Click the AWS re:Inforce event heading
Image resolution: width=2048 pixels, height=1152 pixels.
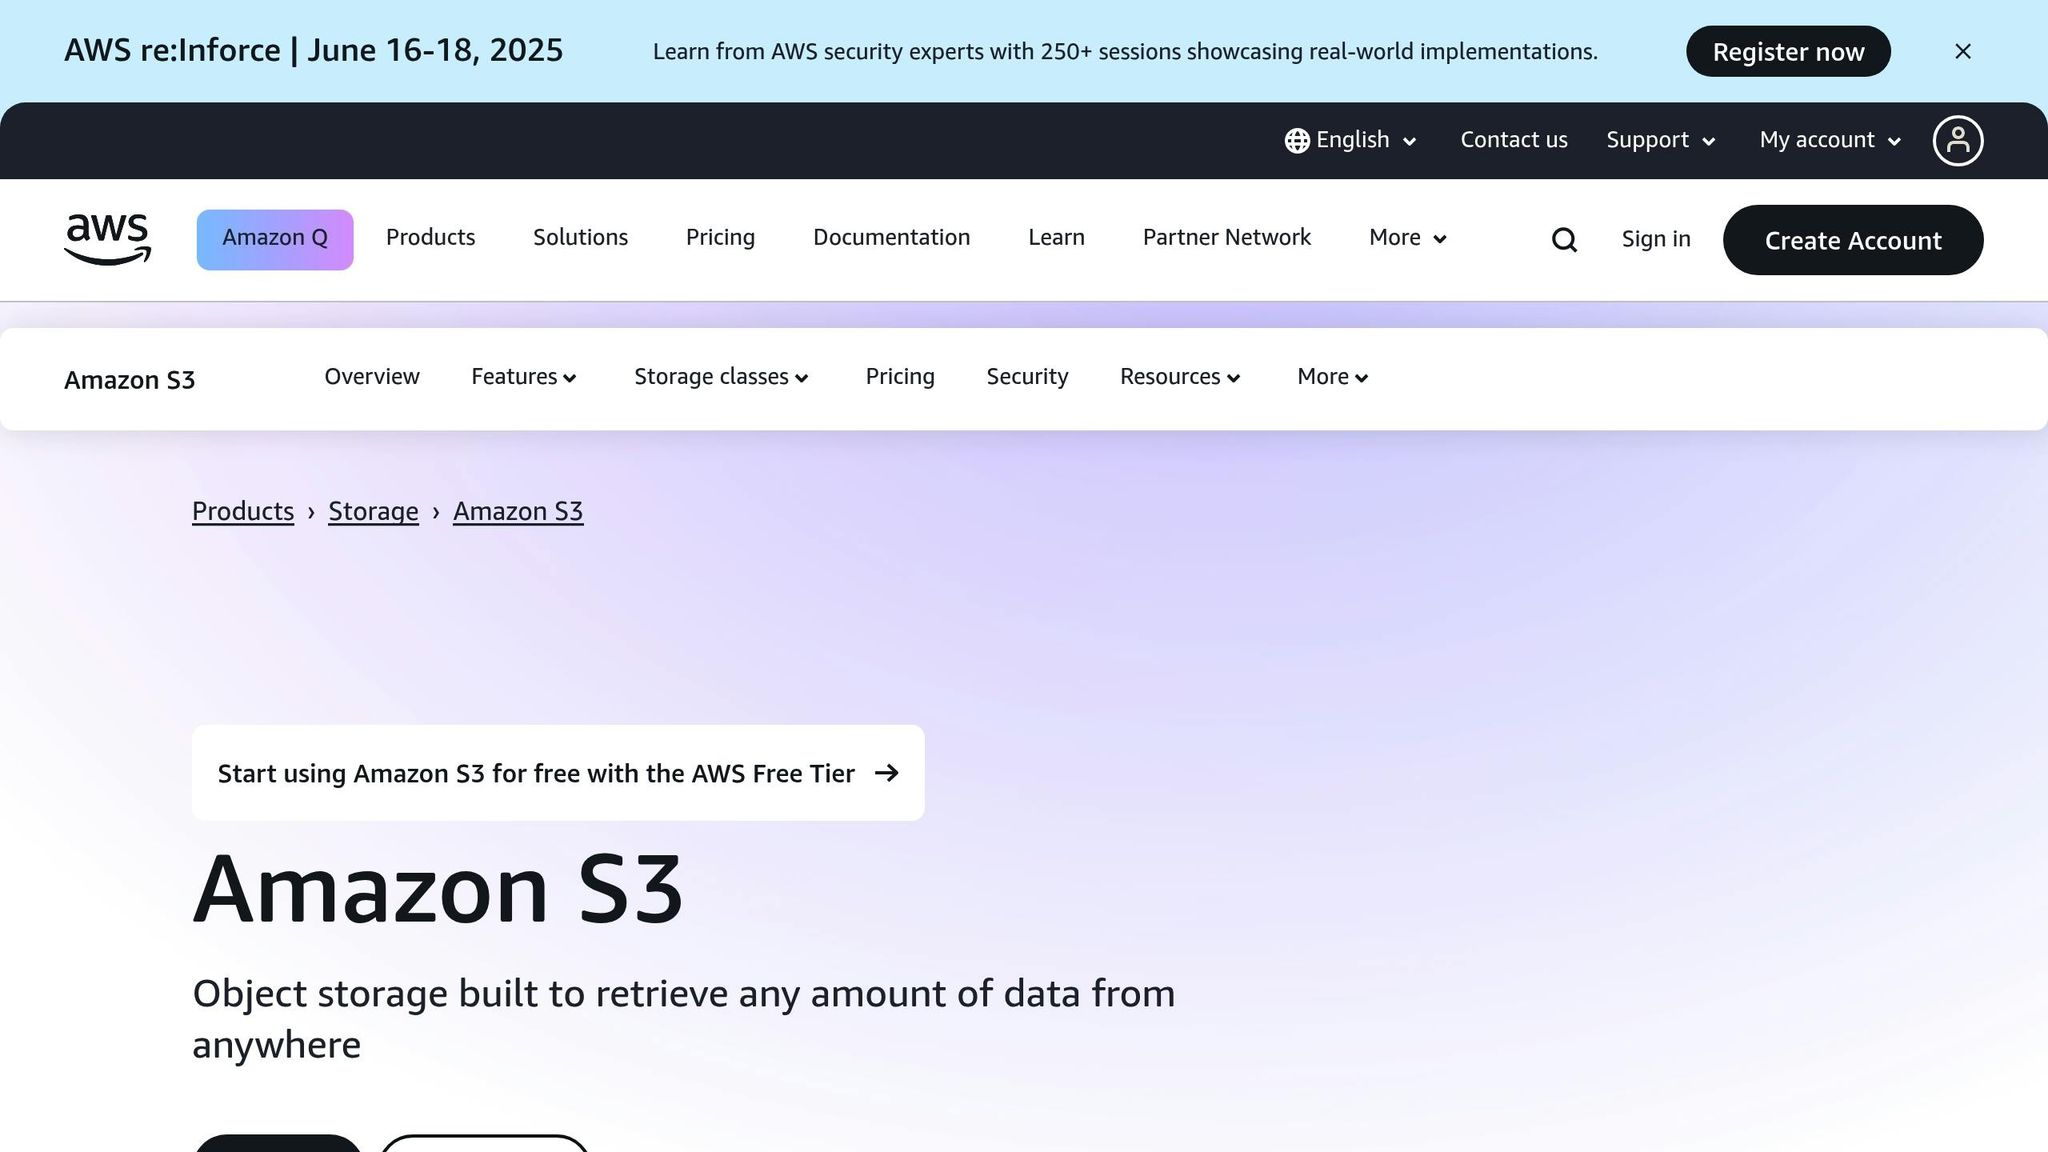pos(314,50)
